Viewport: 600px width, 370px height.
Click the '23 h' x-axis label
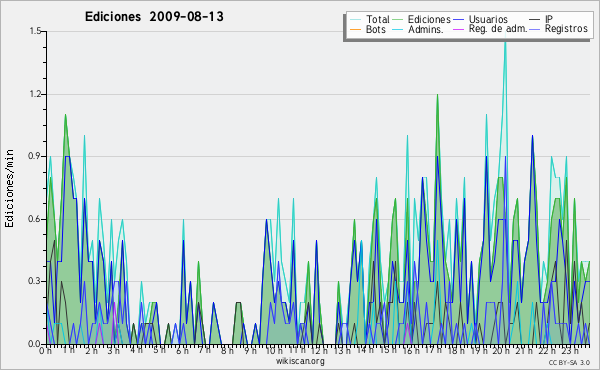[570, 351]
